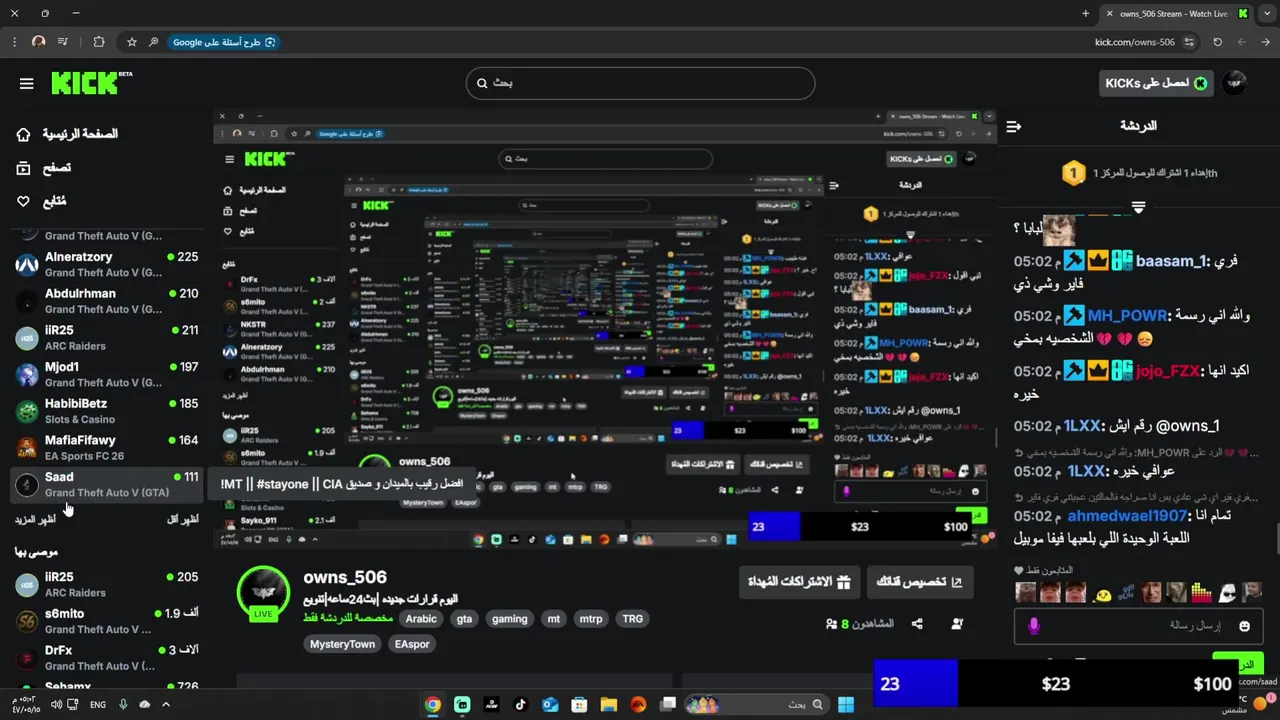Open Abdulrhman channel in sidebar

pos(107,301)
